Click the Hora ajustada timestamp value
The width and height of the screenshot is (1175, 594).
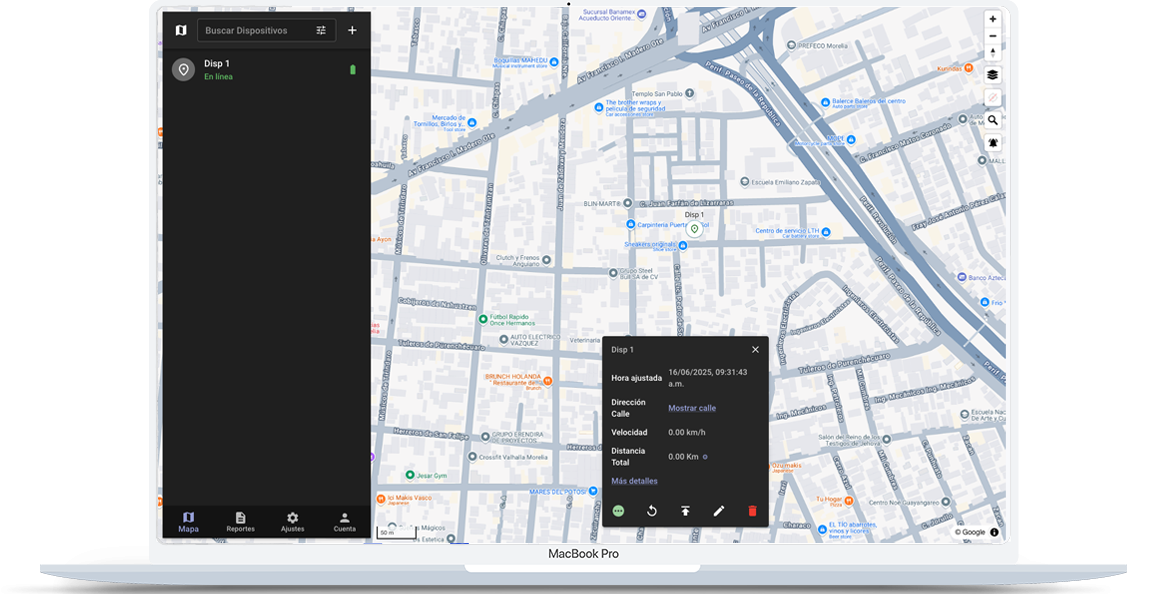[707, 378]
